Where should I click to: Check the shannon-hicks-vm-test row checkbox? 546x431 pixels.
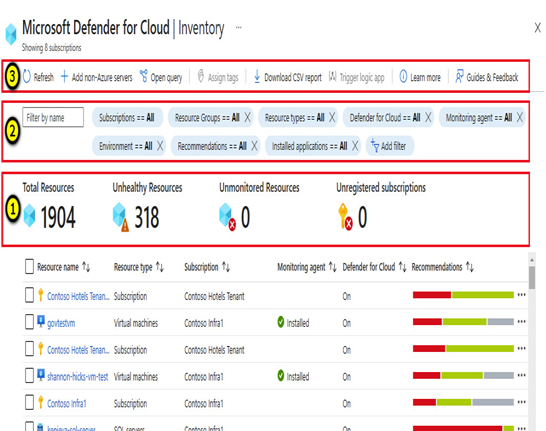30,376
